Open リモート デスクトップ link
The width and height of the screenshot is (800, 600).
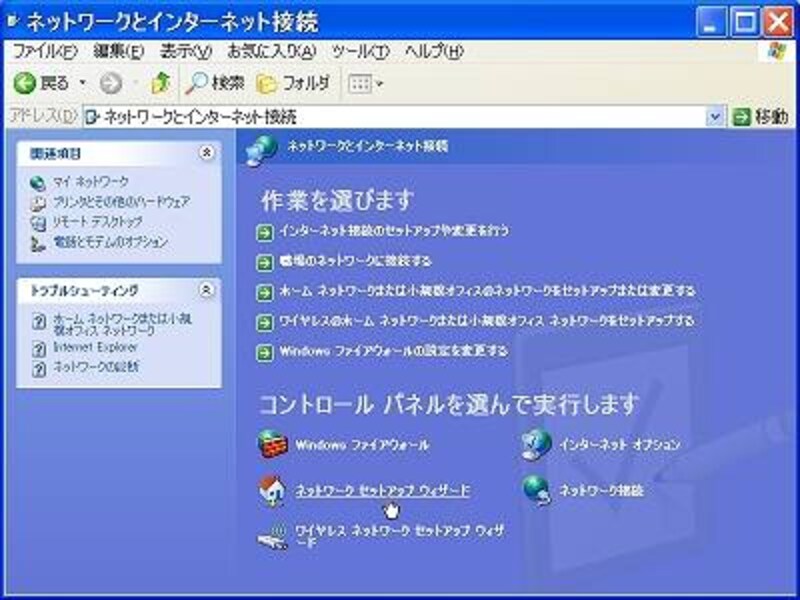(97, 222)
